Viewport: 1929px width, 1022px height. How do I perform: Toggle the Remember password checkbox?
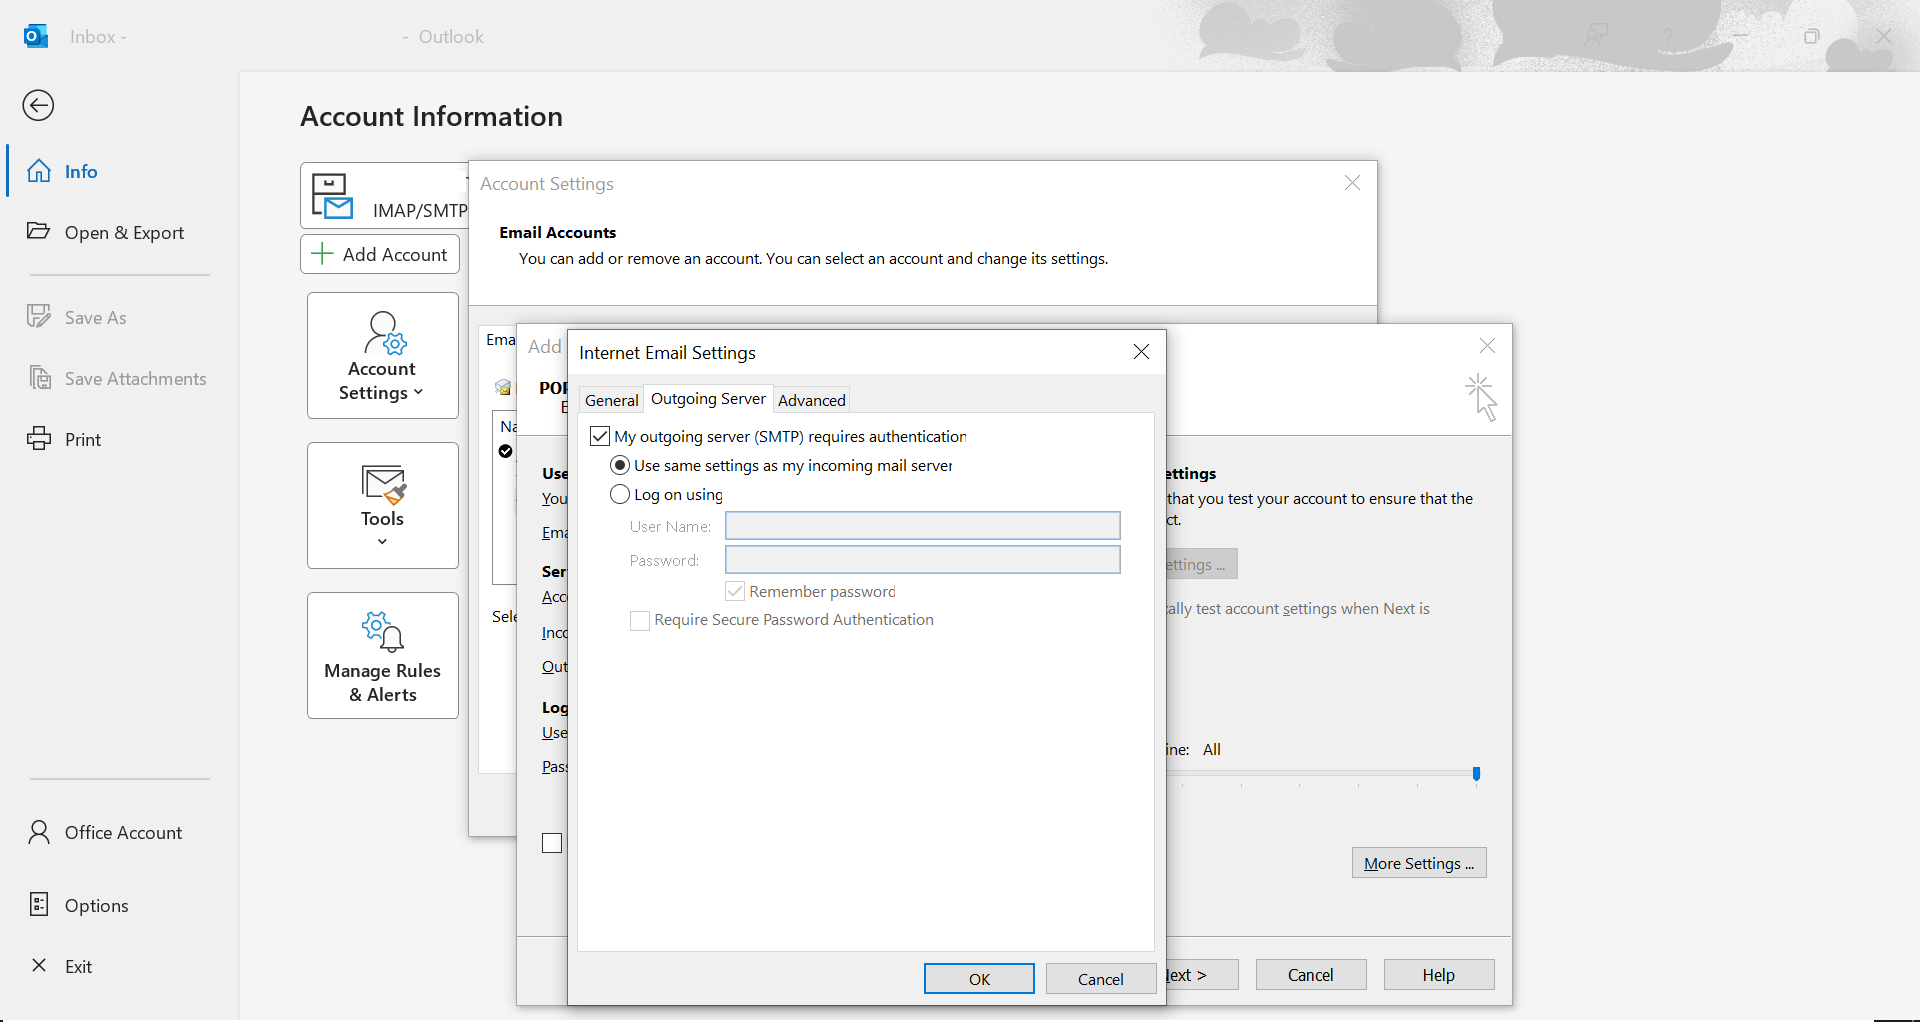pyautogui.click(x=735, y=591)
